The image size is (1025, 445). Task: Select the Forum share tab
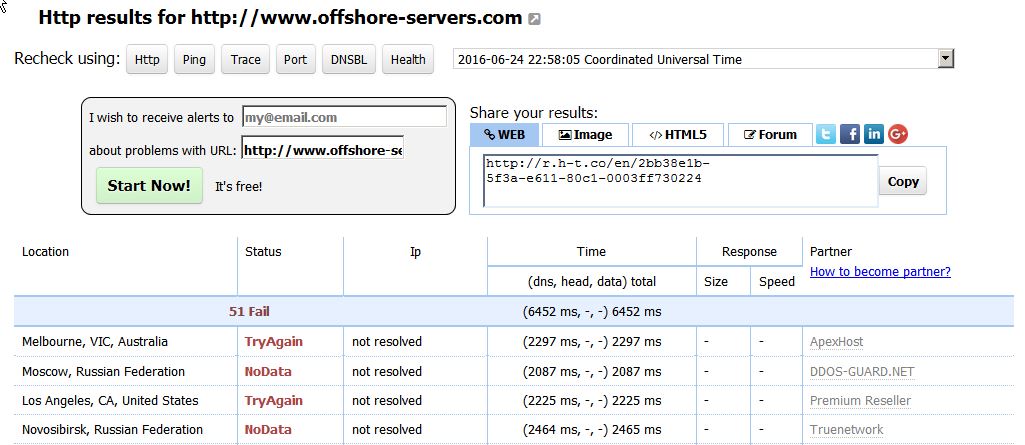[770, 135]
